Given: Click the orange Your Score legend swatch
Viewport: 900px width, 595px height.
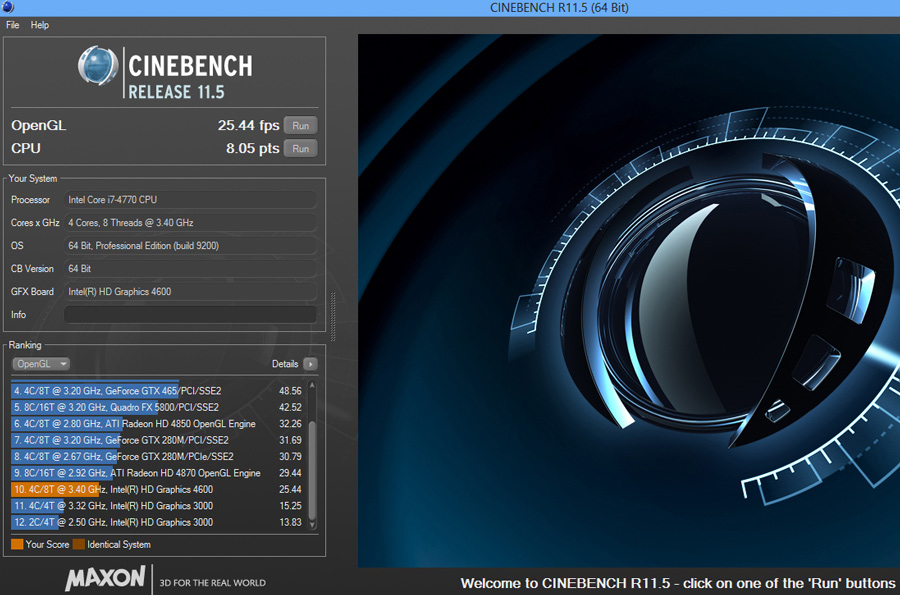Looking at the screenshot, I should [17, 545].
